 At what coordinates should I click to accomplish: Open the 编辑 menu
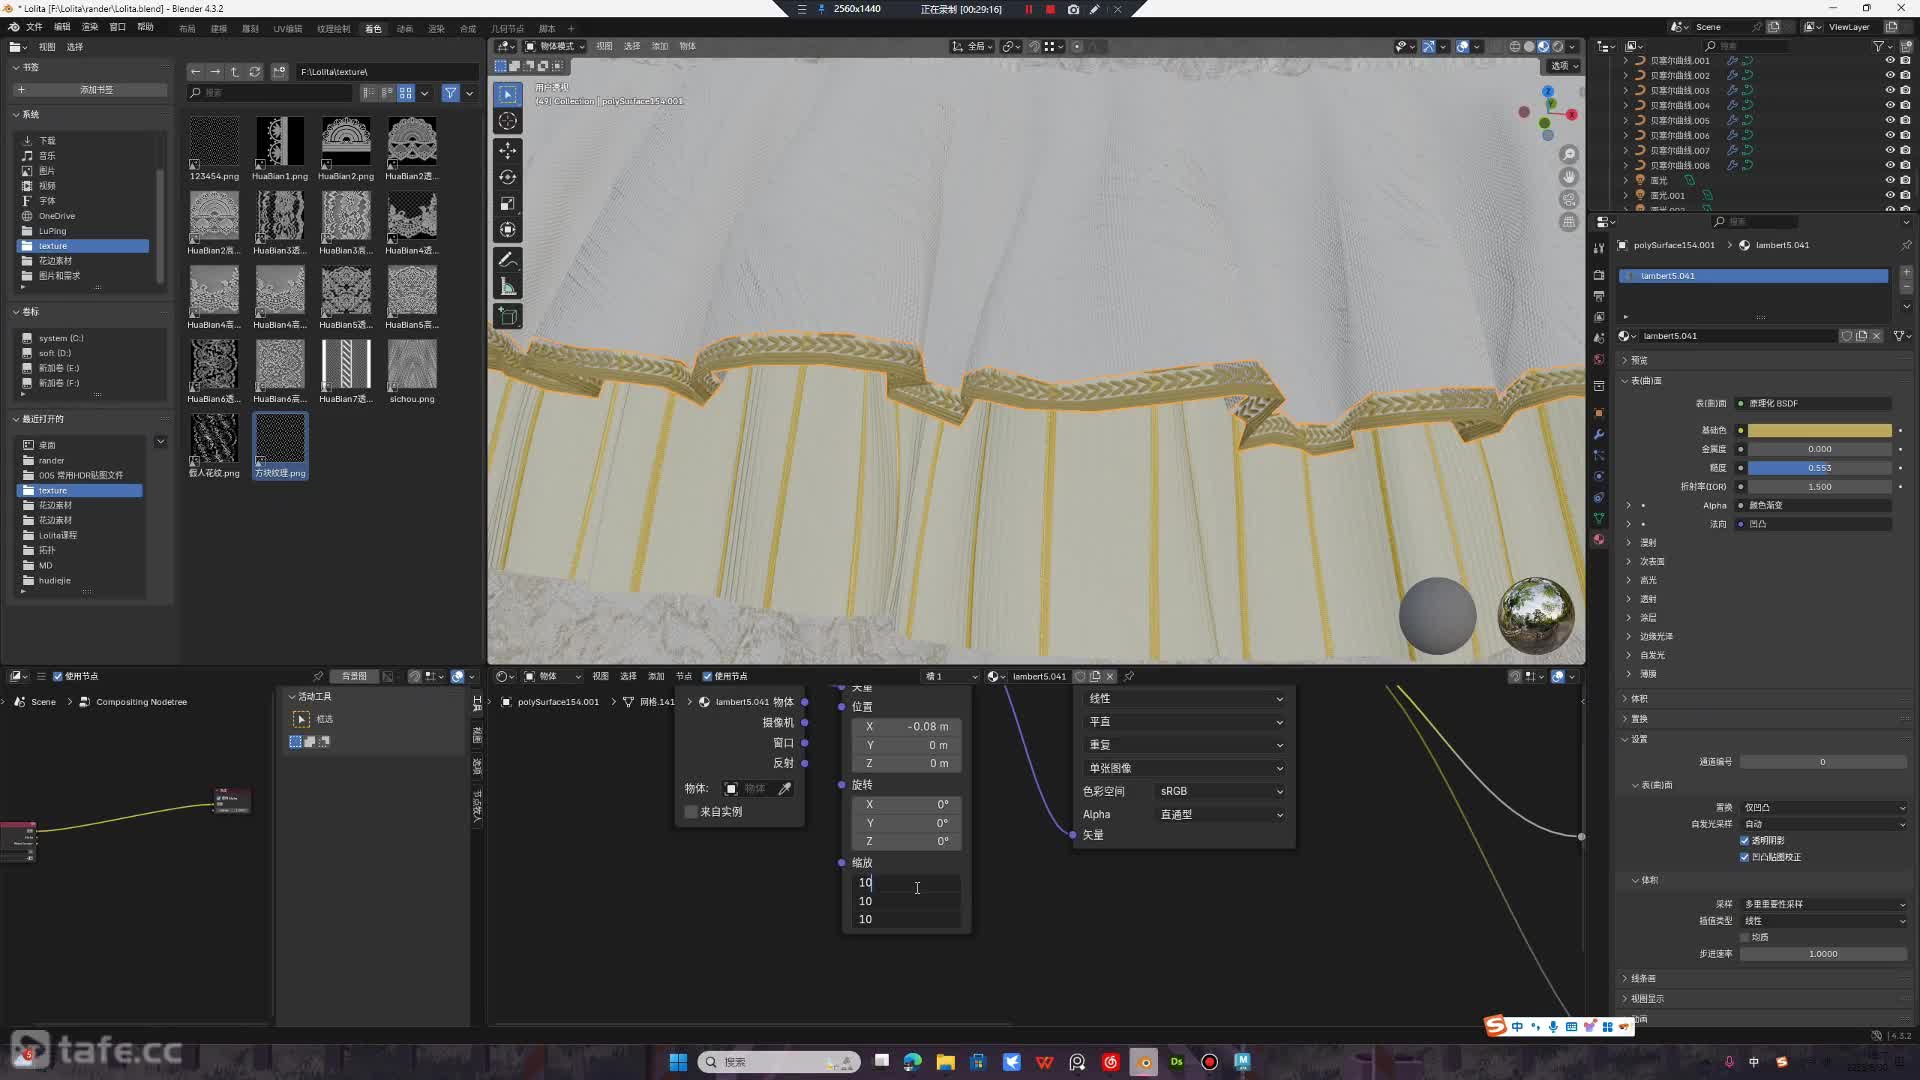[x=62, y=27]
